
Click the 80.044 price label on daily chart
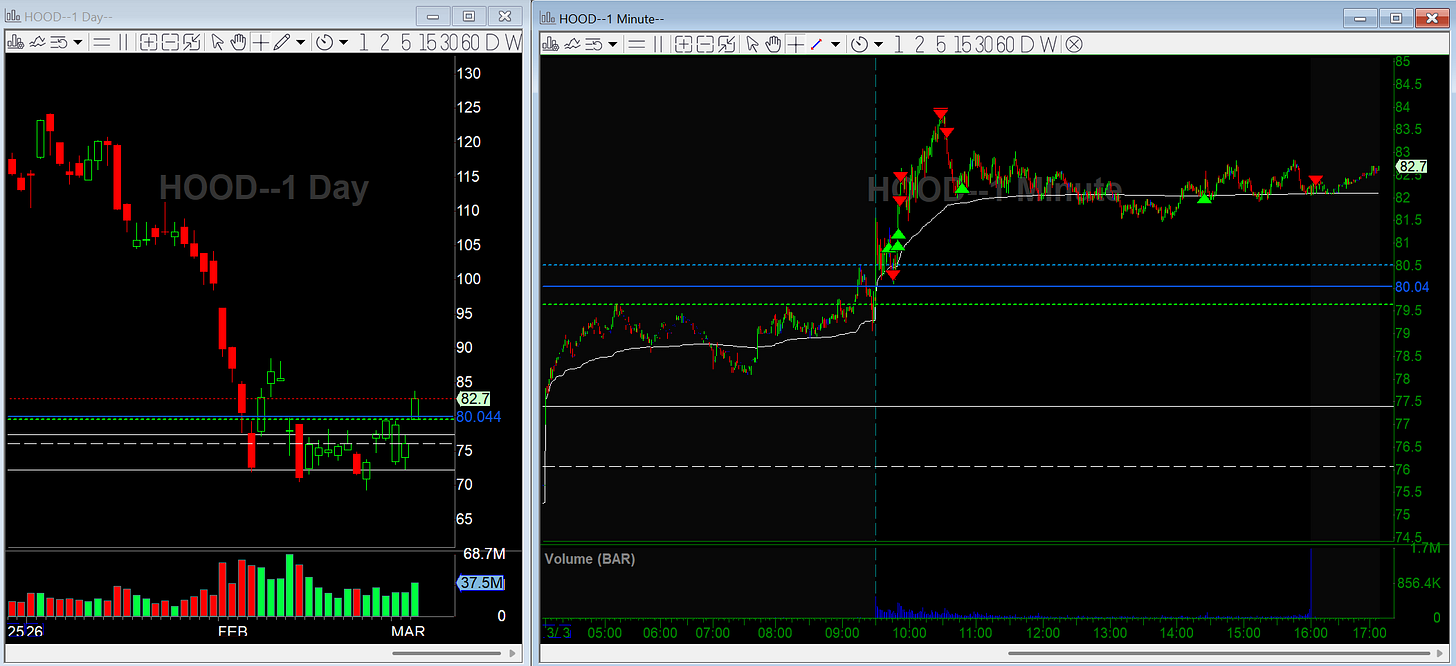coord(479,416)
